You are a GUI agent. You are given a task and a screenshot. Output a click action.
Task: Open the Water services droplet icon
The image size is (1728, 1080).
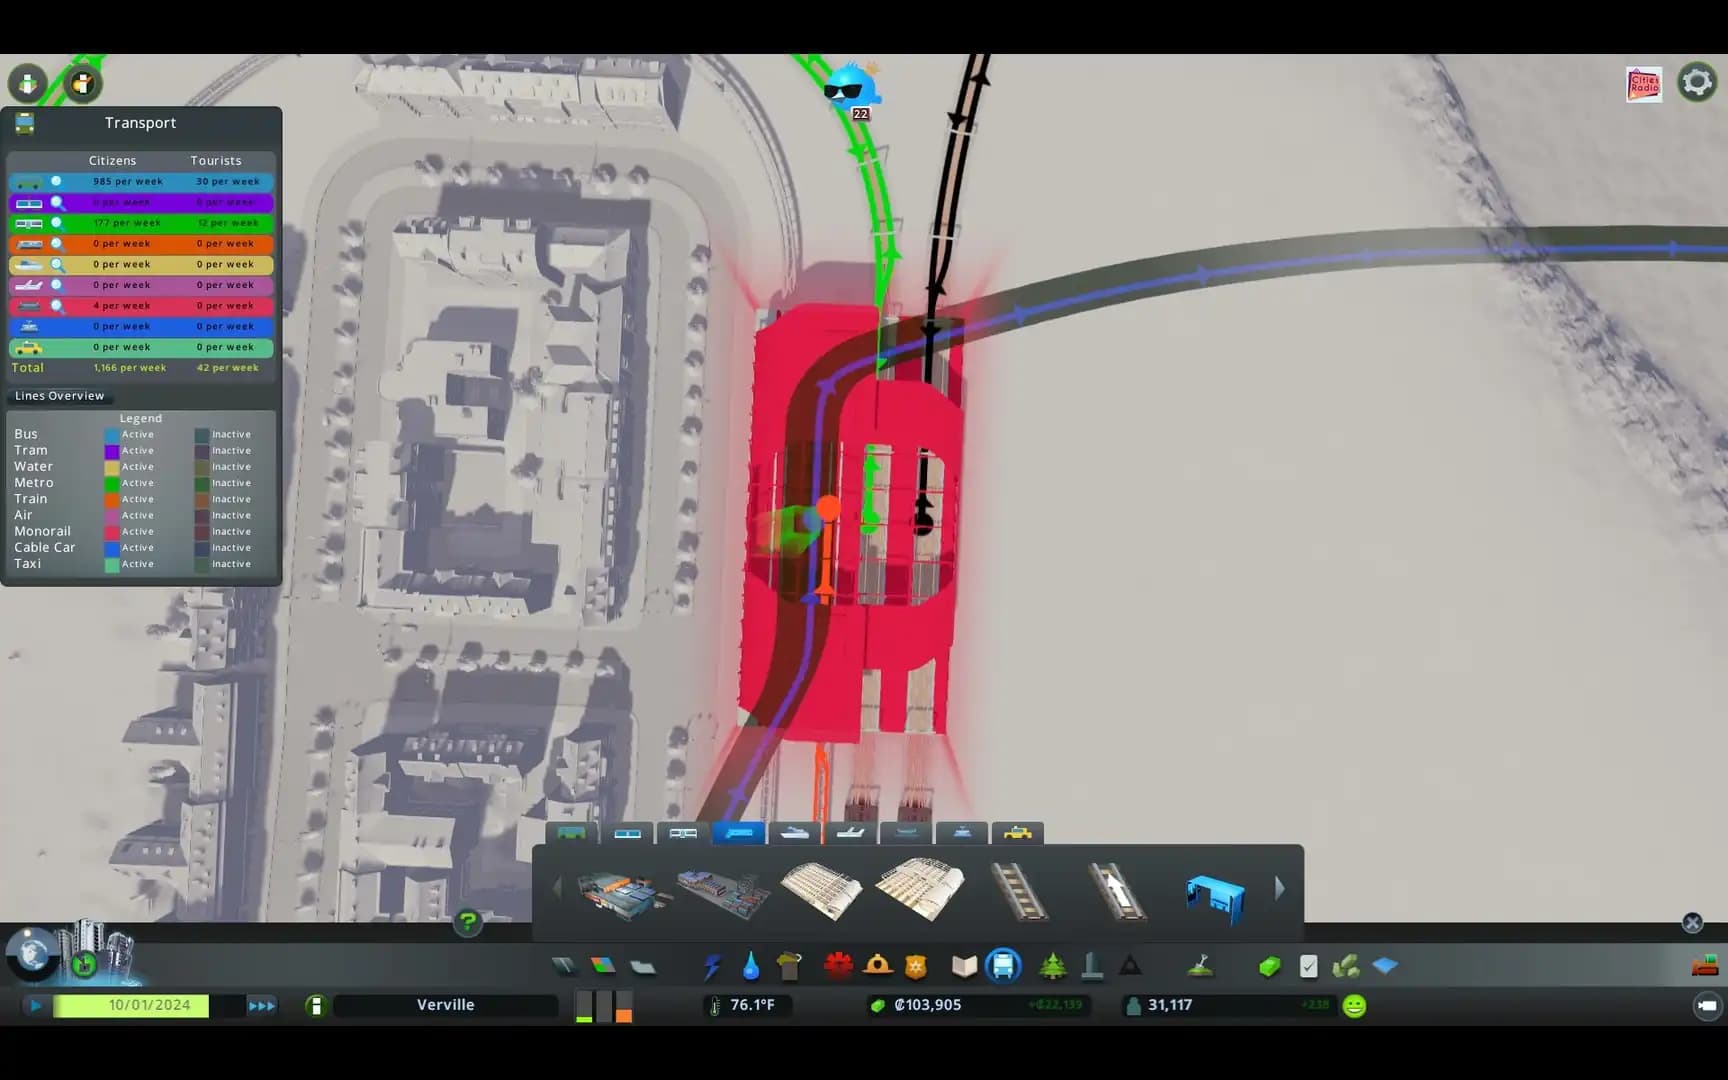click(x=751, y=965)
